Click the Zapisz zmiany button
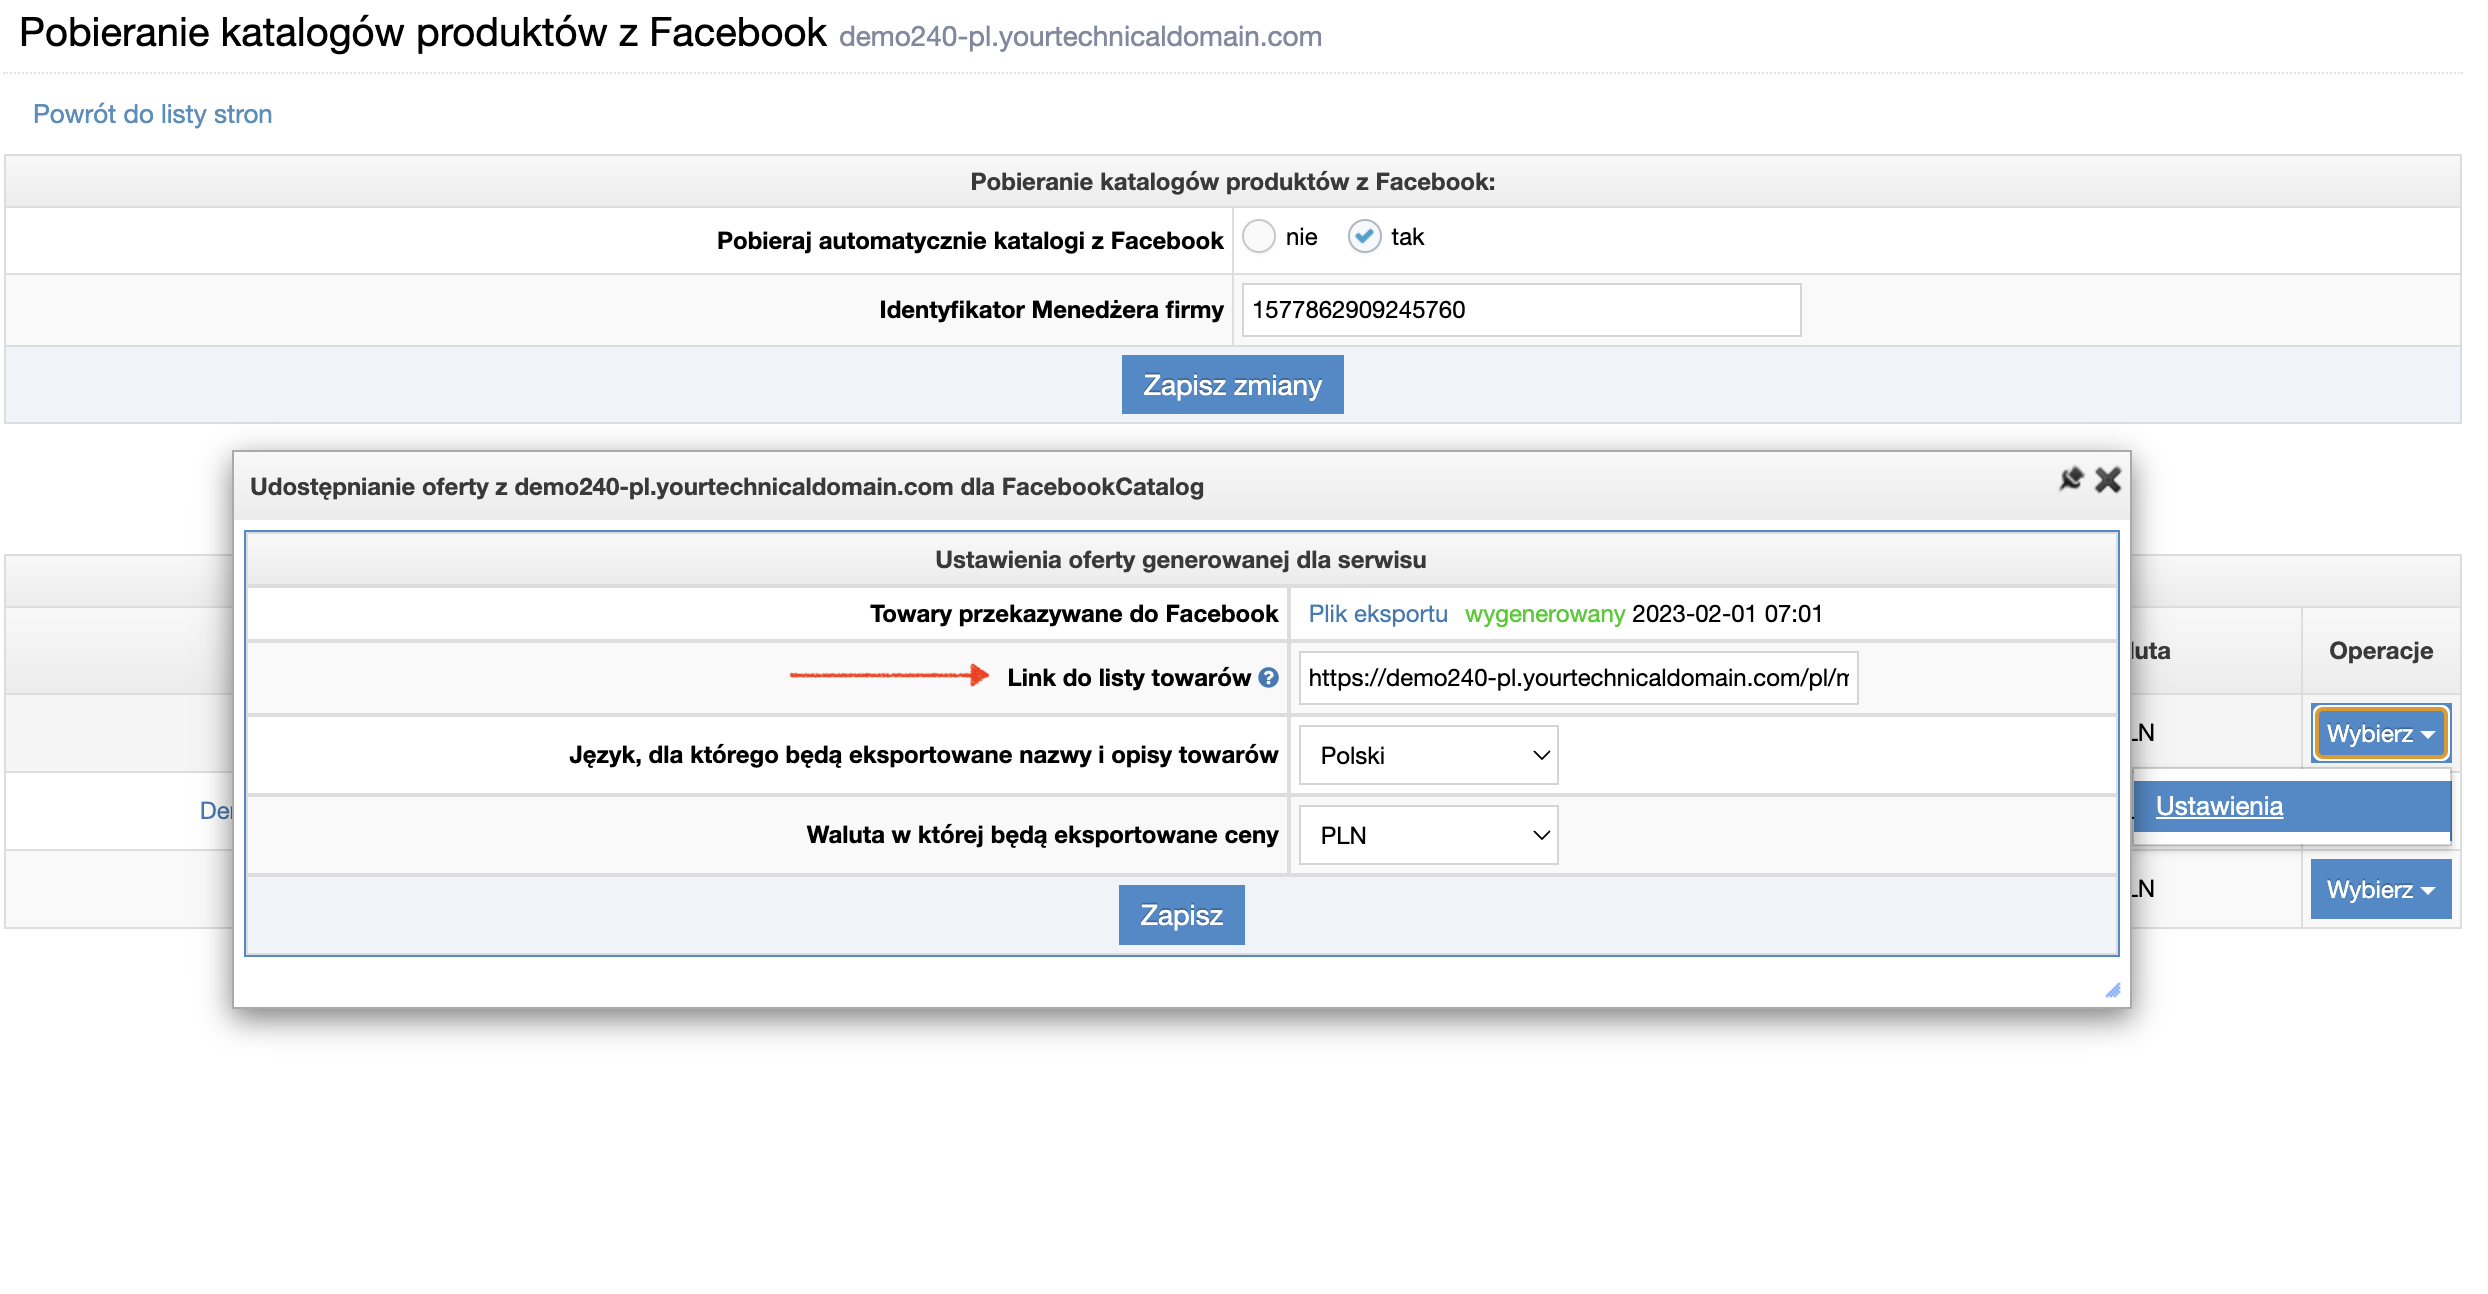 1232,385
